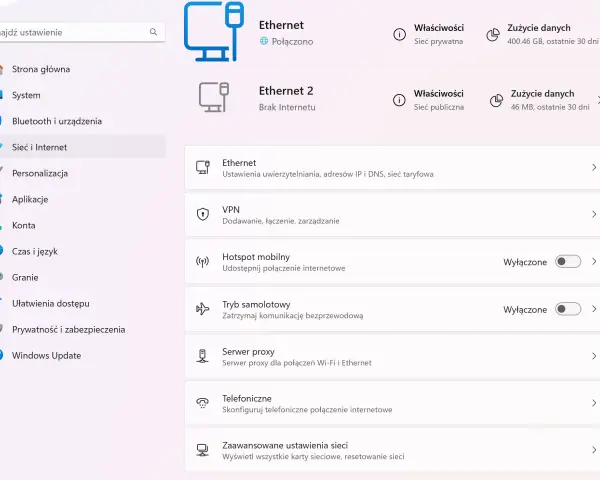This screenshot has width=600, height=480.
Task: Open the System settings category
Action: pos(82,95)
